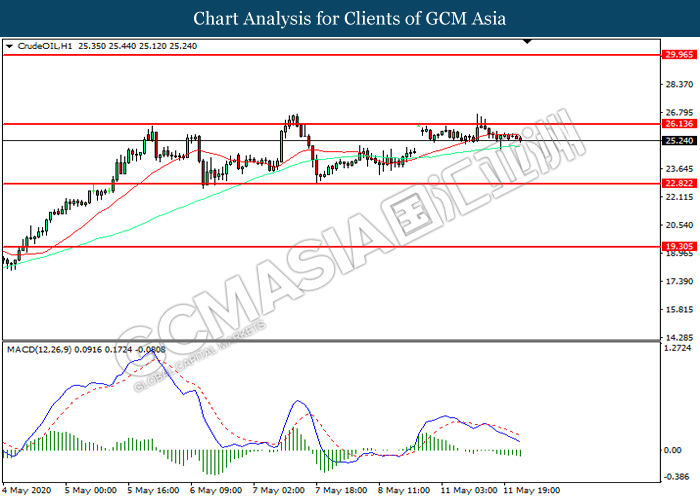Click the dropdown arrow beside CrudeOIL,H1

click(x=9, y=46)
